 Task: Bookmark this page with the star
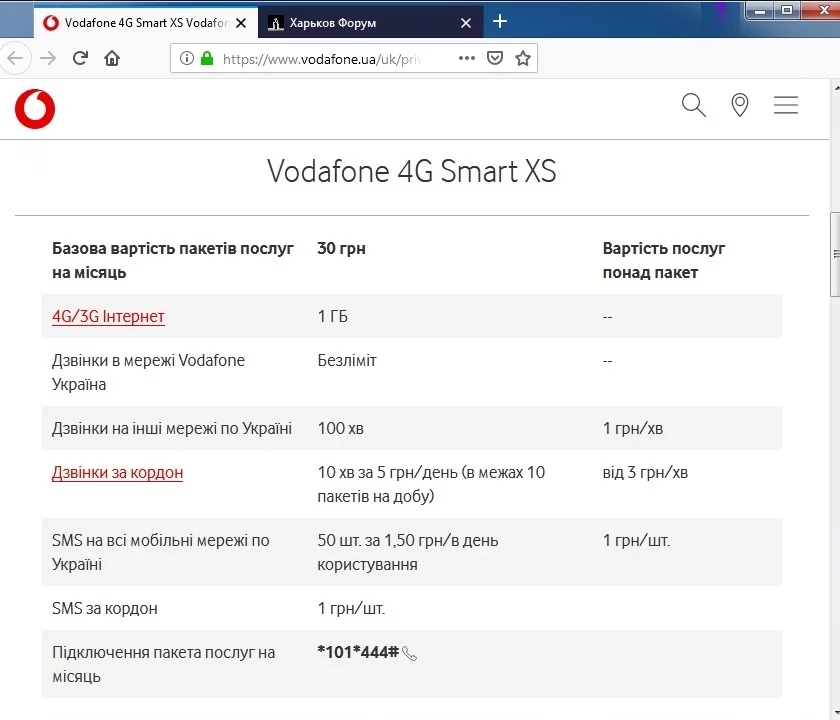pos(523,58)
